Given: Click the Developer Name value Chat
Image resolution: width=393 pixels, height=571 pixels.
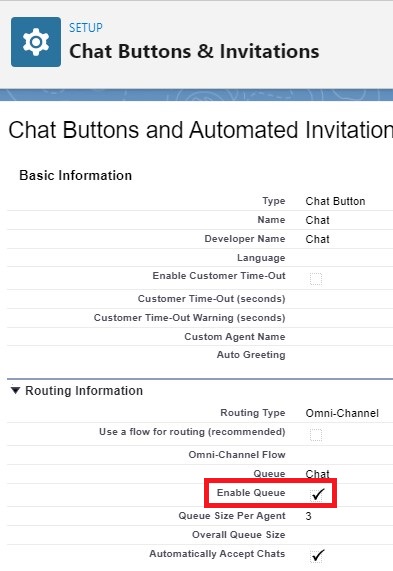Looking at the screenshot, I should point(317,239).
